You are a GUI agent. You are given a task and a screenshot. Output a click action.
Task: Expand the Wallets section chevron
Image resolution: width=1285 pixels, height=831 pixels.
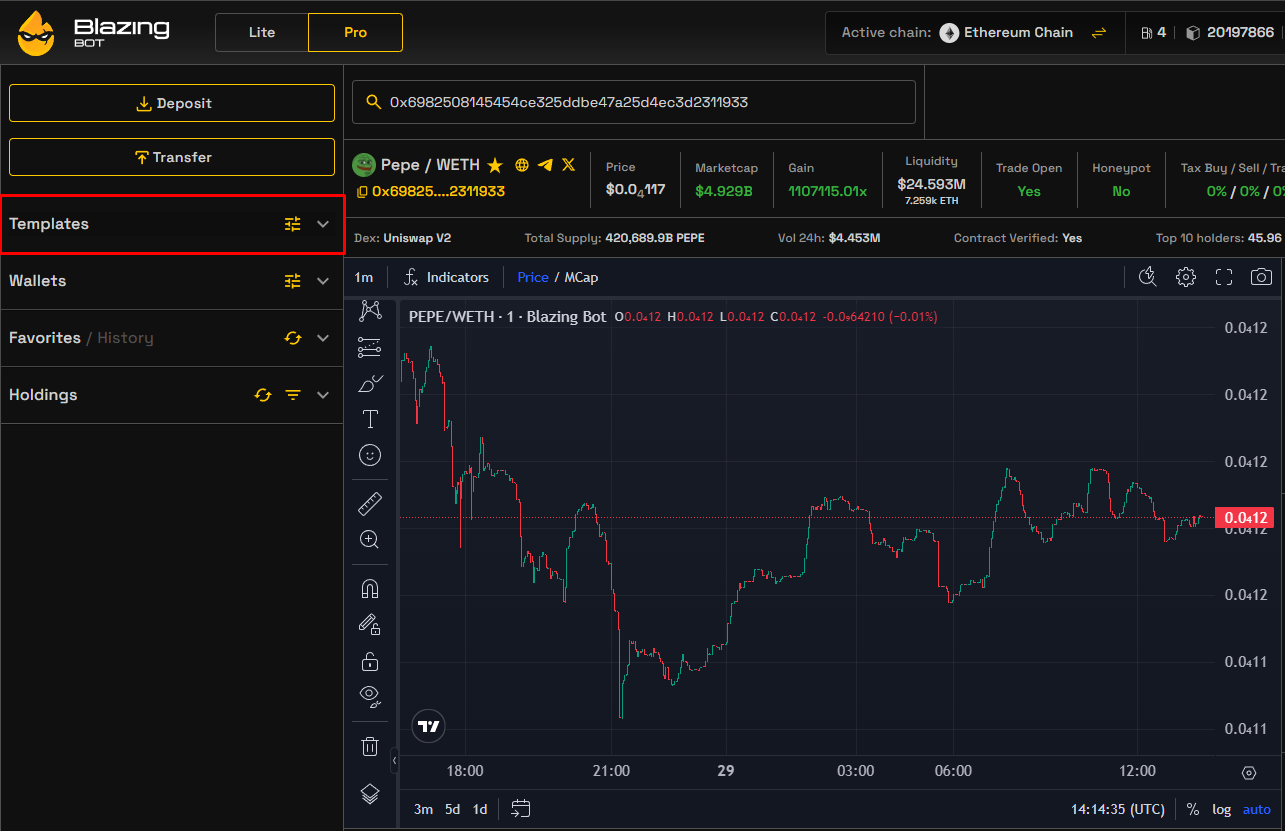(323, 281)
